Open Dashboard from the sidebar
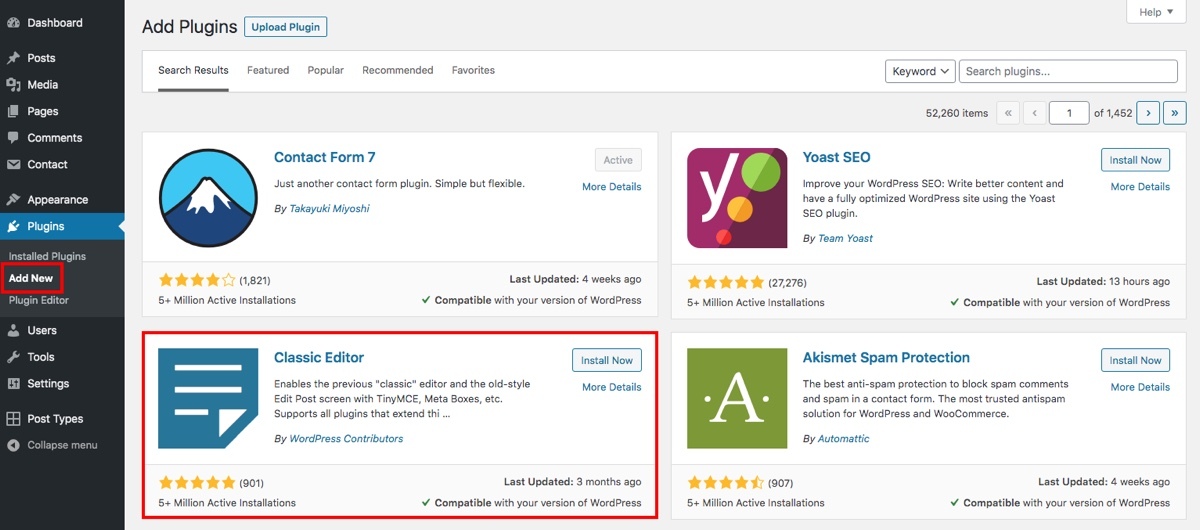 [x=55, y=22]
